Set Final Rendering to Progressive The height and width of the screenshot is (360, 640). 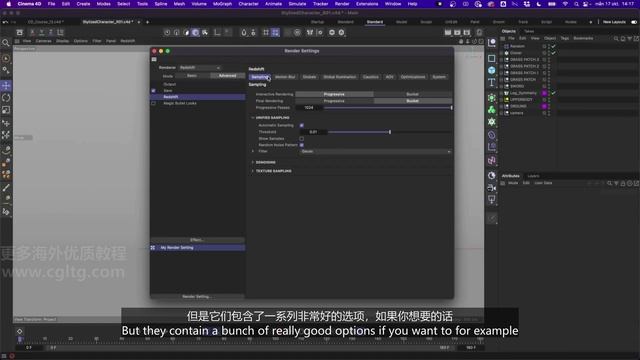[x=334, y=101]
